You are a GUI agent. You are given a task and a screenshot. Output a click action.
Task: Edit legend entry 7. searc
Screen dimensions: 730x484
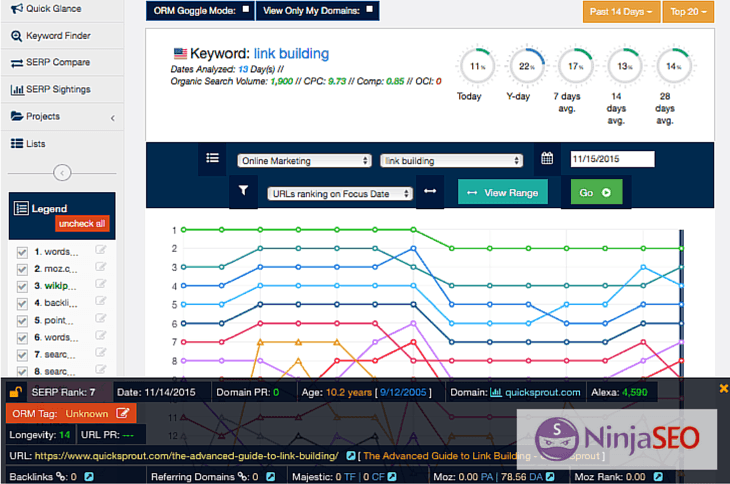pos(101,352)
